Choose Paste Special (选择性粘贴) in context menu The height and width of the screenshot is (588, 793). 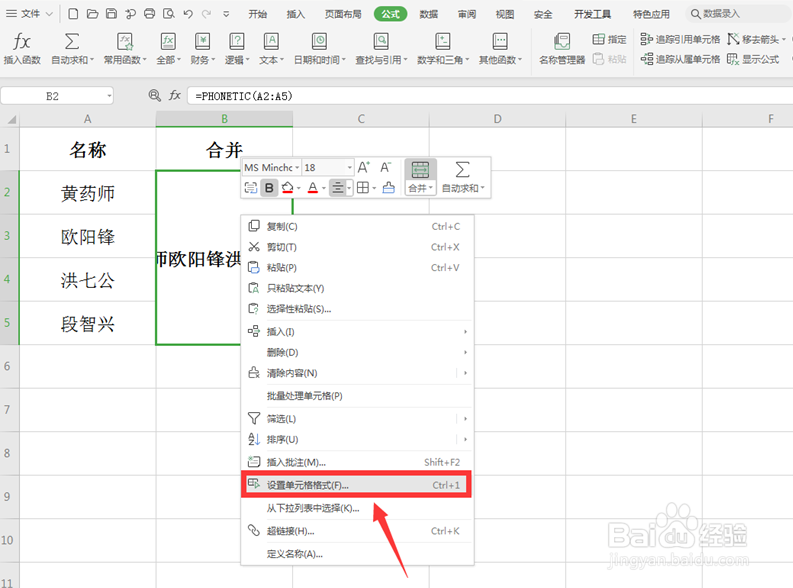coord(357,309)
